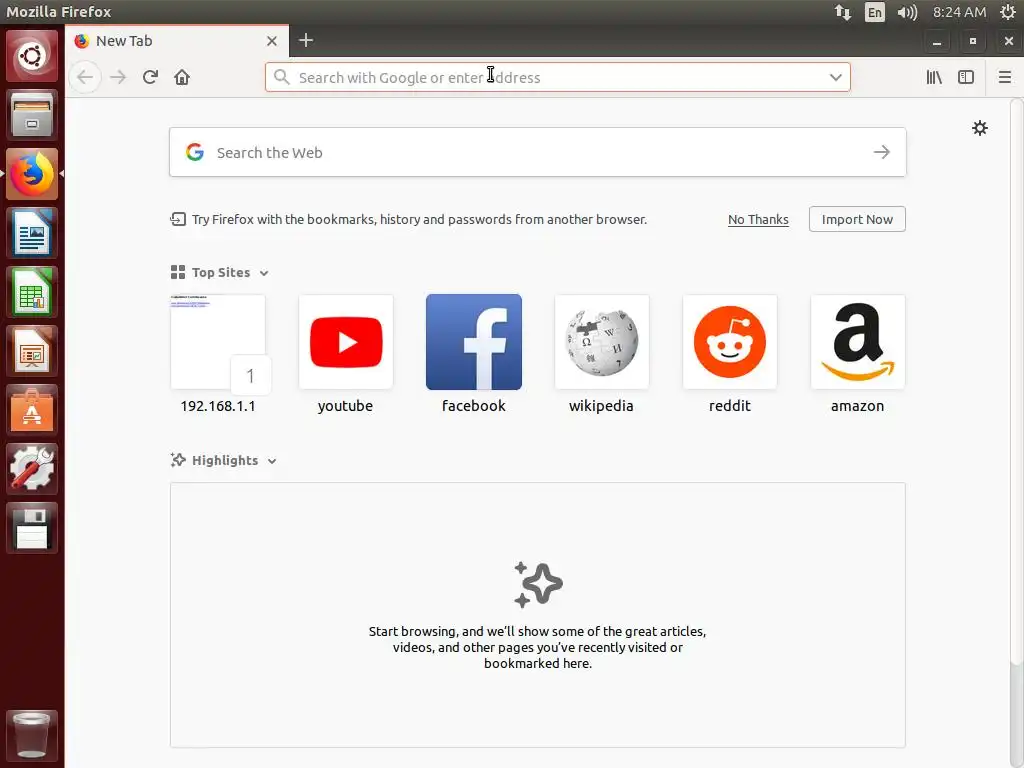
Task: Launch LibreOffice Writer from launcher
Action: coord(32,232)
